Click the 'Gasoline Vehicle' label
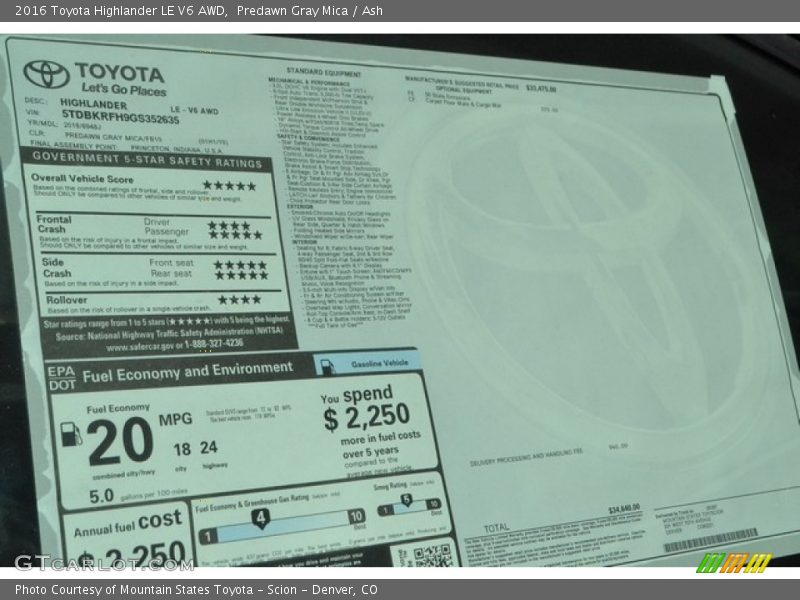 click(380, 363)
